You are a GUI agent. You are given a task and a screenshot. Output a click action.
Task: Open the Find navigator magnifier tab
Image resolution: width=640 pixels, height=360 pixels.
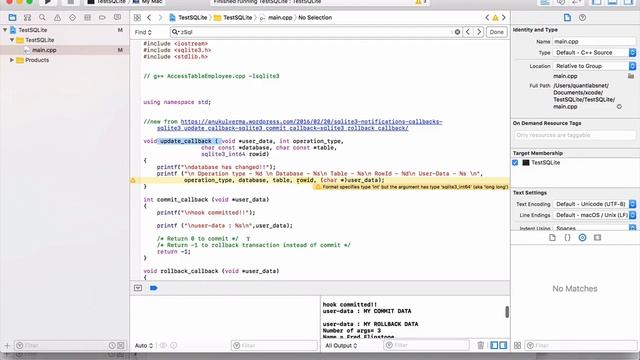(42, 18)
